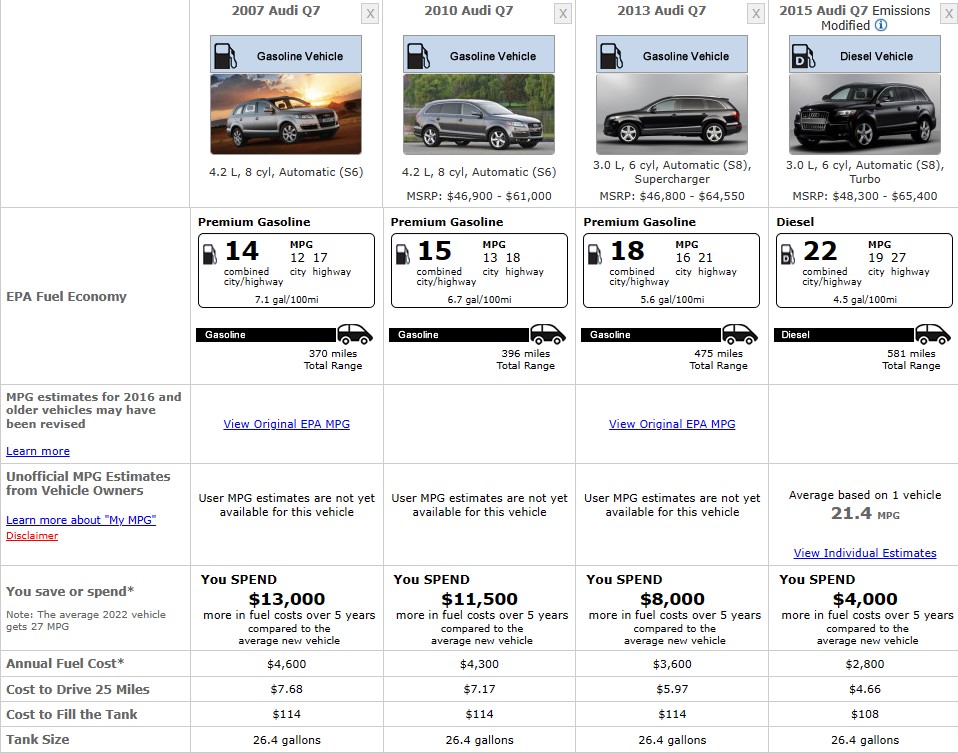
Task: Click Cost to Drive 25 Miles label
Action: [78, 689]
